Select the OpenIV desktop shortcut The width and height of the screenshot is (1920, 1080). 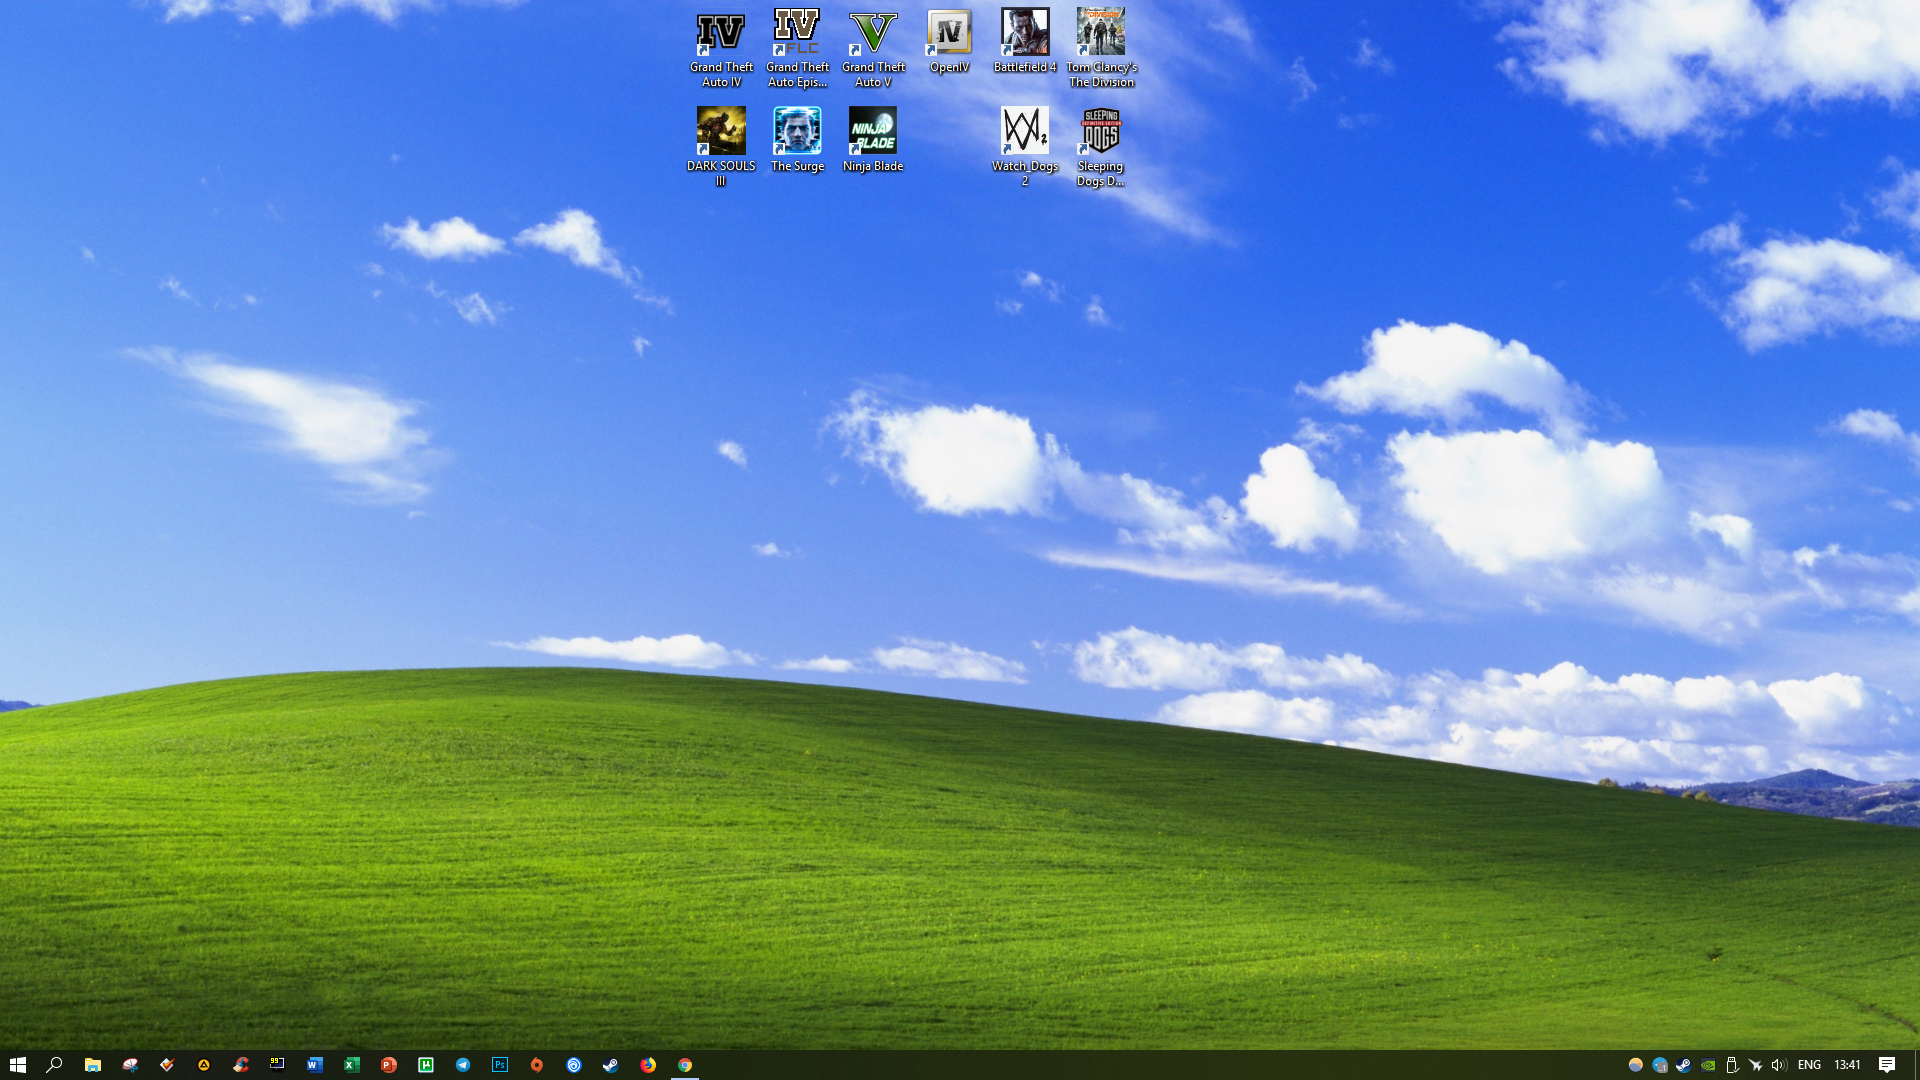click(949, 41)
